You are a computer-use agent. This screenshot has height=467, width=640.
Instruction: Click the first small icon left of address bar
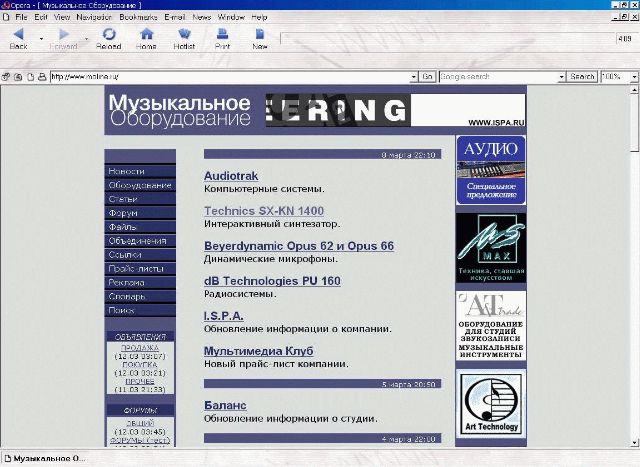point(6,77)
